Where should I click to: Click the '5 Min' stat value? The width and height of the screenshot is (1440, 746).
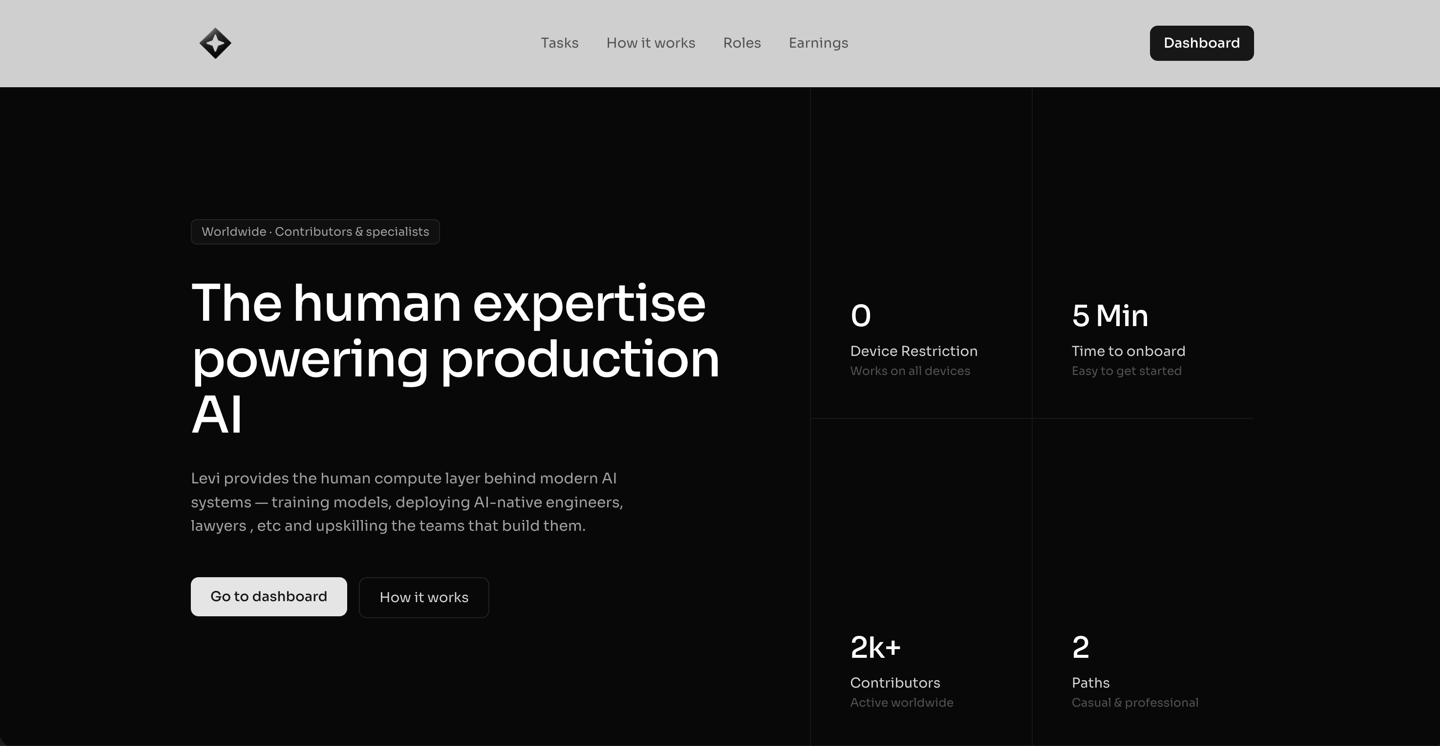click(x=1110, y=316)
